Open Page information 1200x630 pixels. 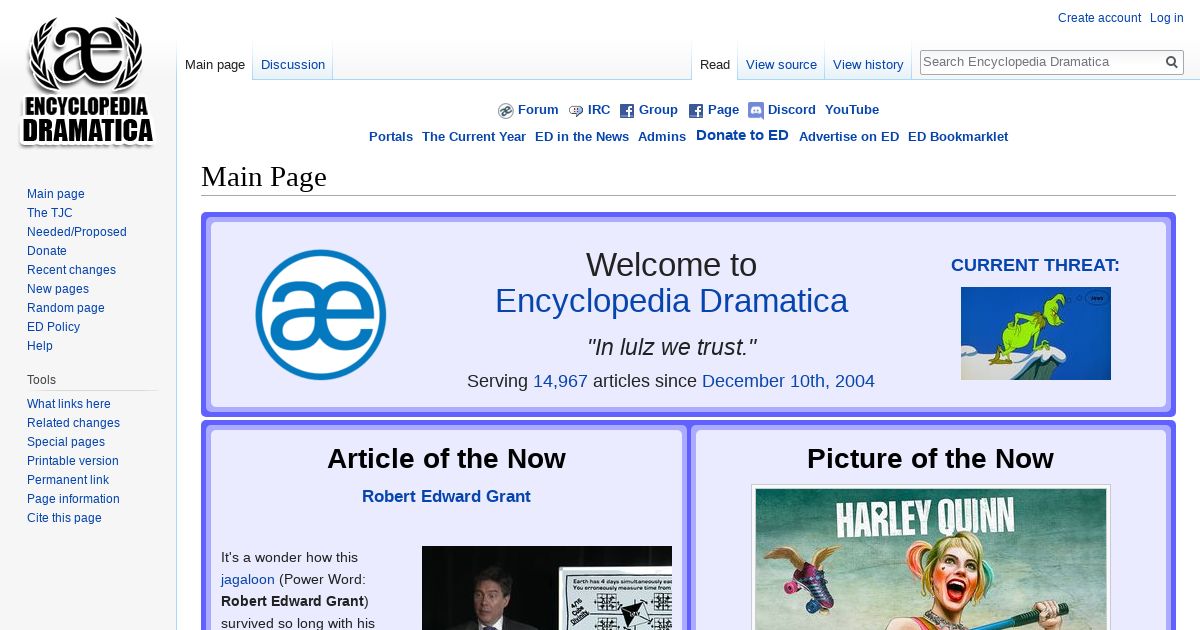coord(73,499)
